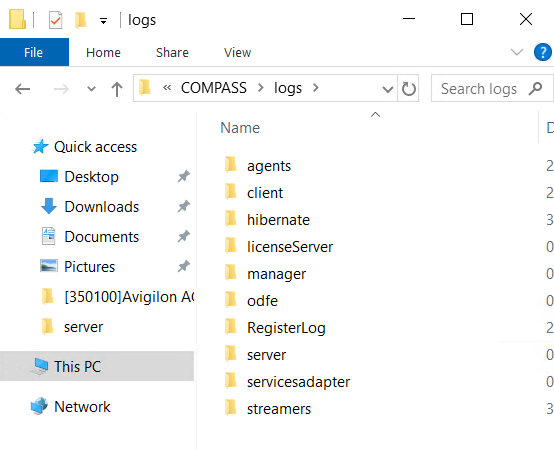Viewport: 554px width, 450px height.
Task: Select the streamers folder
Action: (279, 409)
